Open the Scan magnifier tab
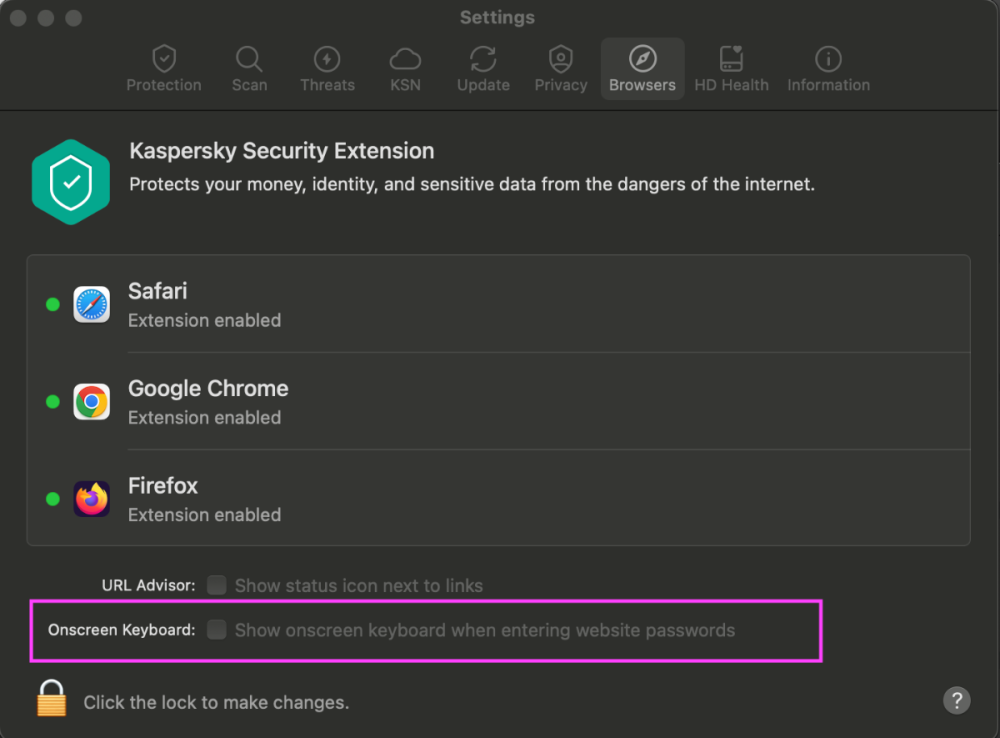Image resolution: width=1000 pixels, height=738 pixels. tap(249, 69)
